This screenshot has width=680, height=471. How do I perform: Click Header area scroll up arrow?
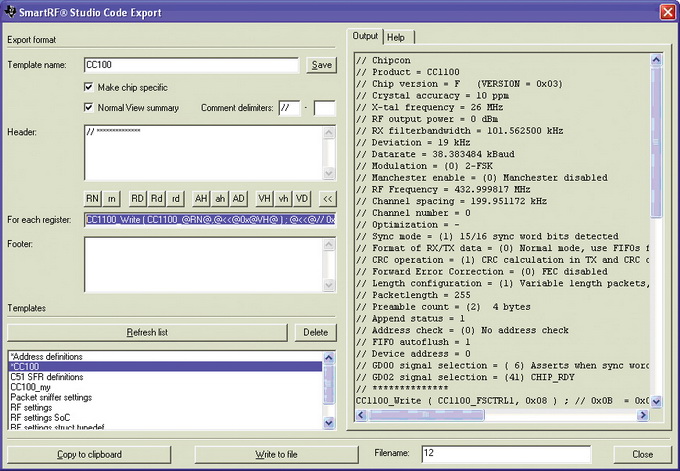coord(329,132)
